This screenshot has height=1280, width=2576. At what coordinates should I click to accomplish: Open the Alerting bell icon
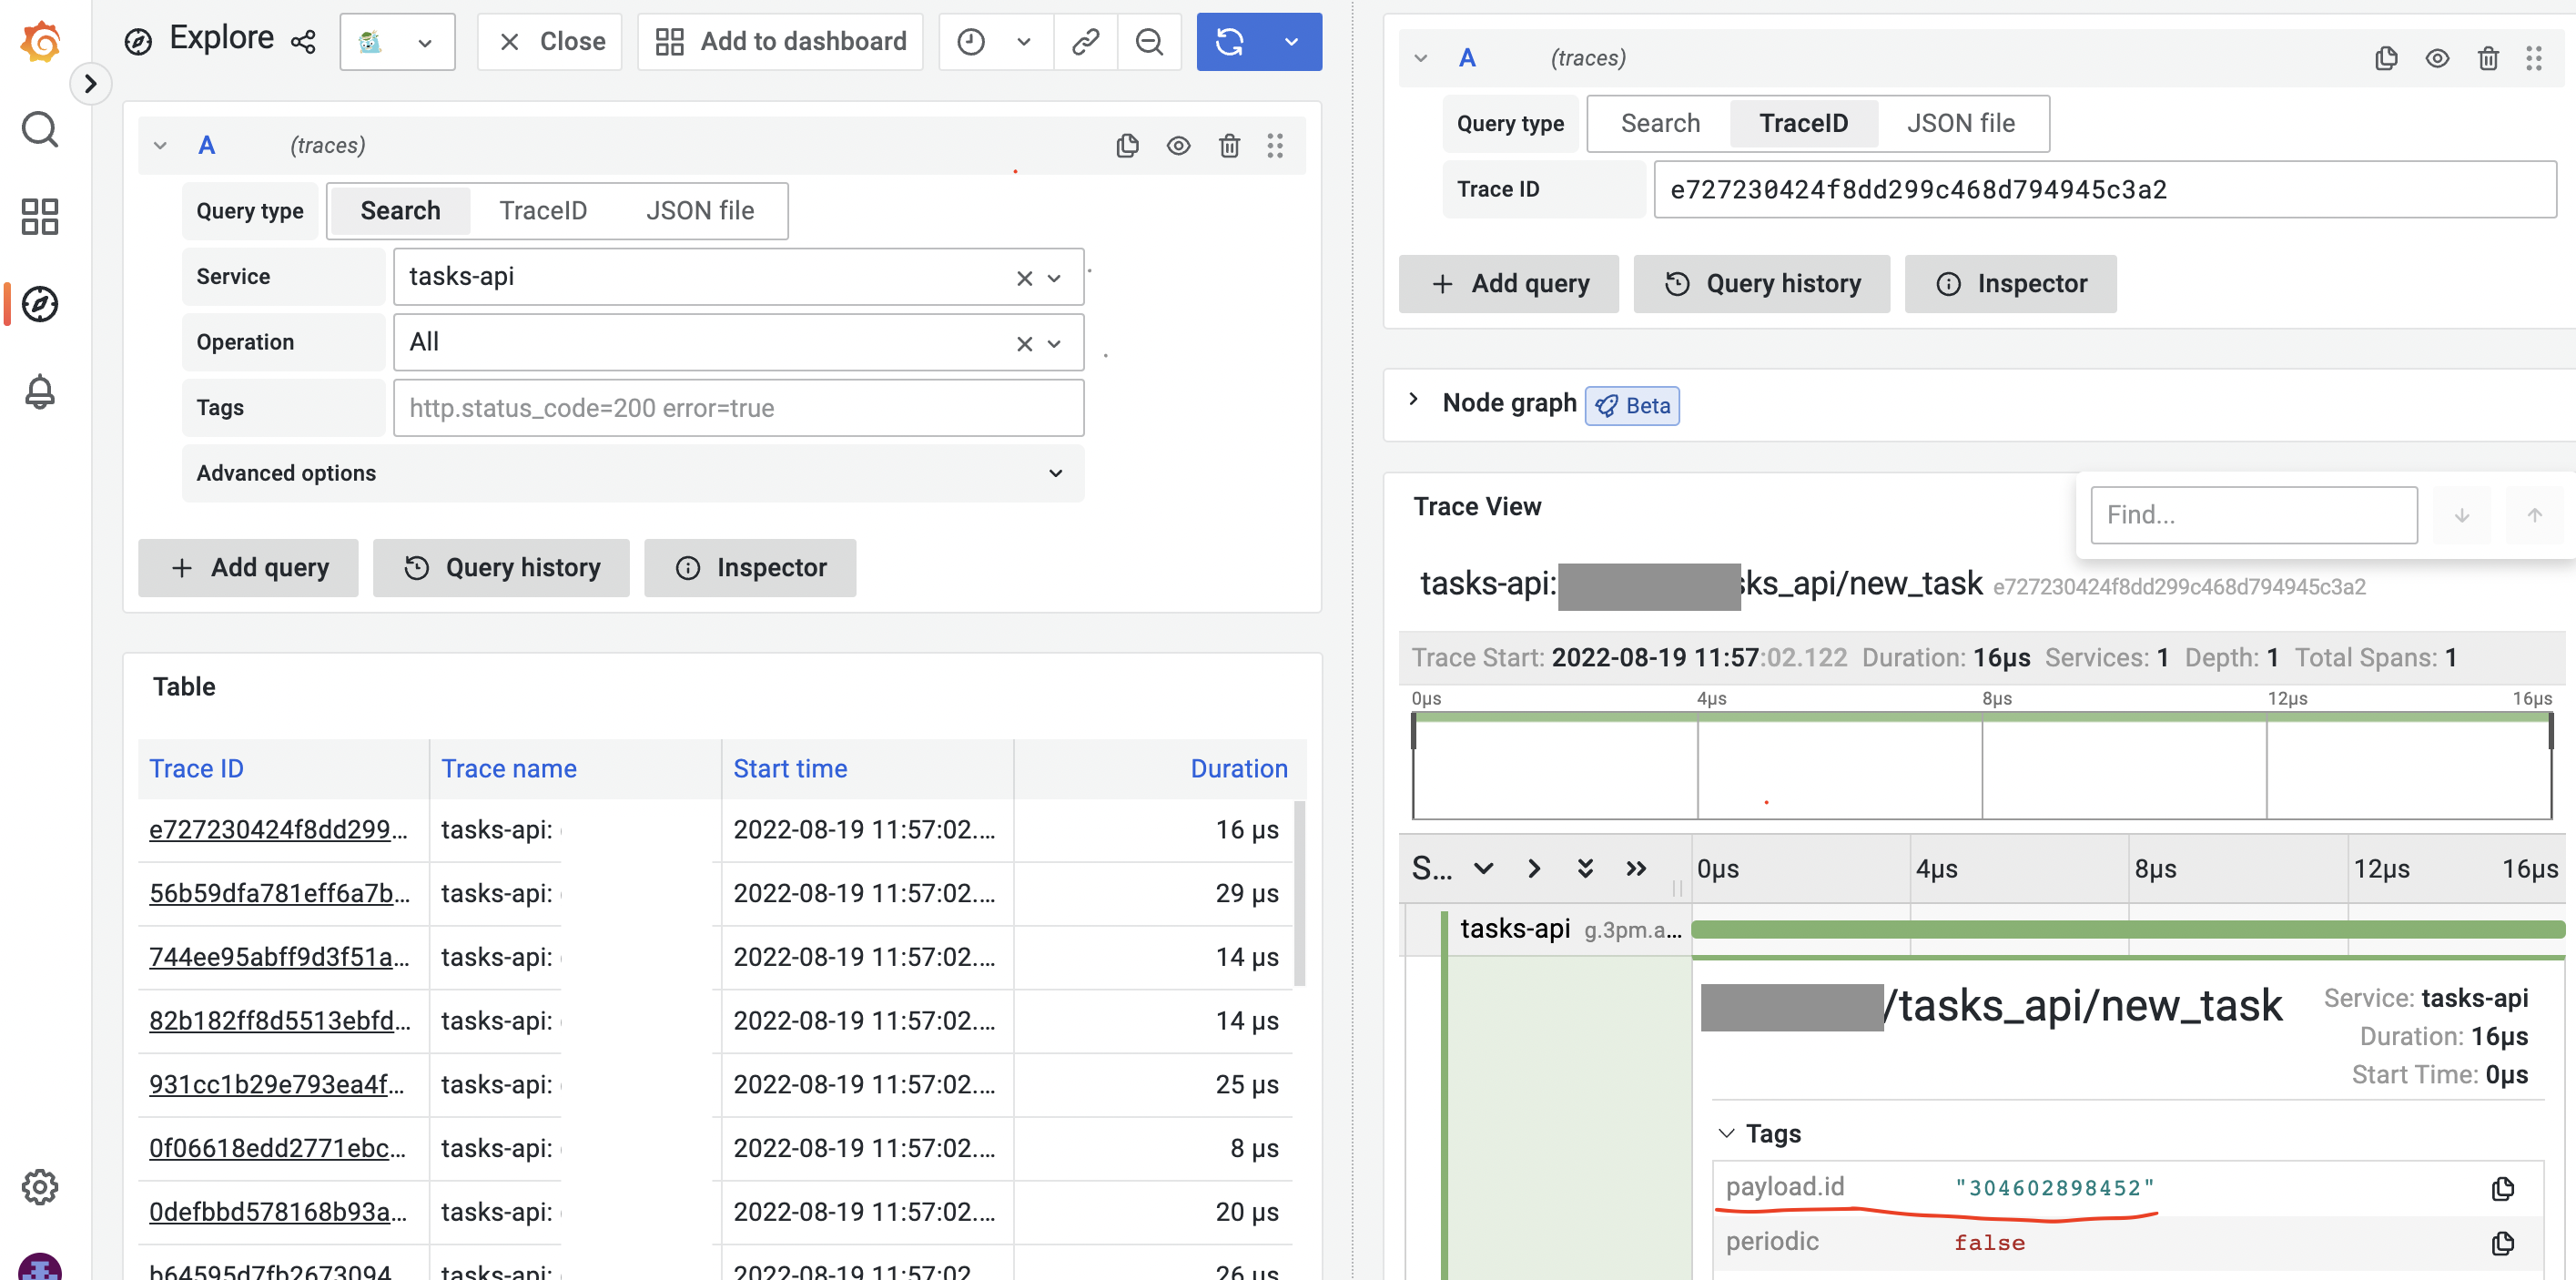[x=40, y=392]
